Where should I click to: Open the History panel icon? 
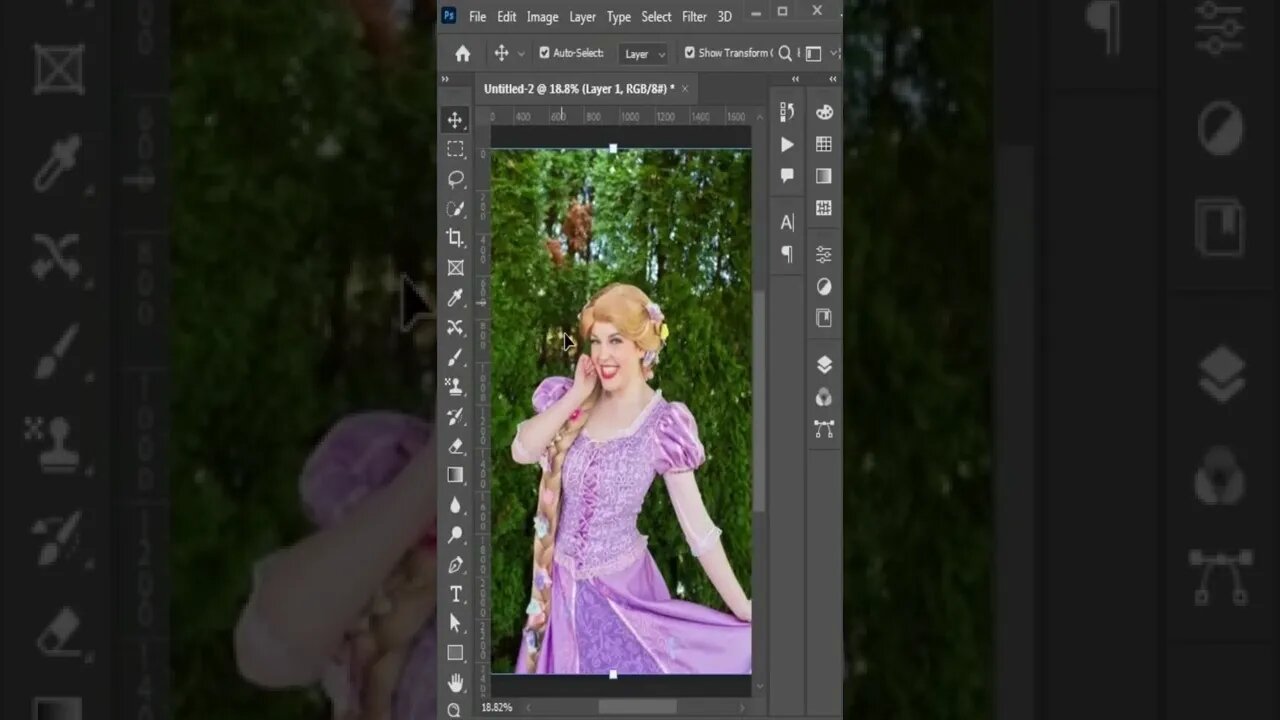[x=787, y=112]
